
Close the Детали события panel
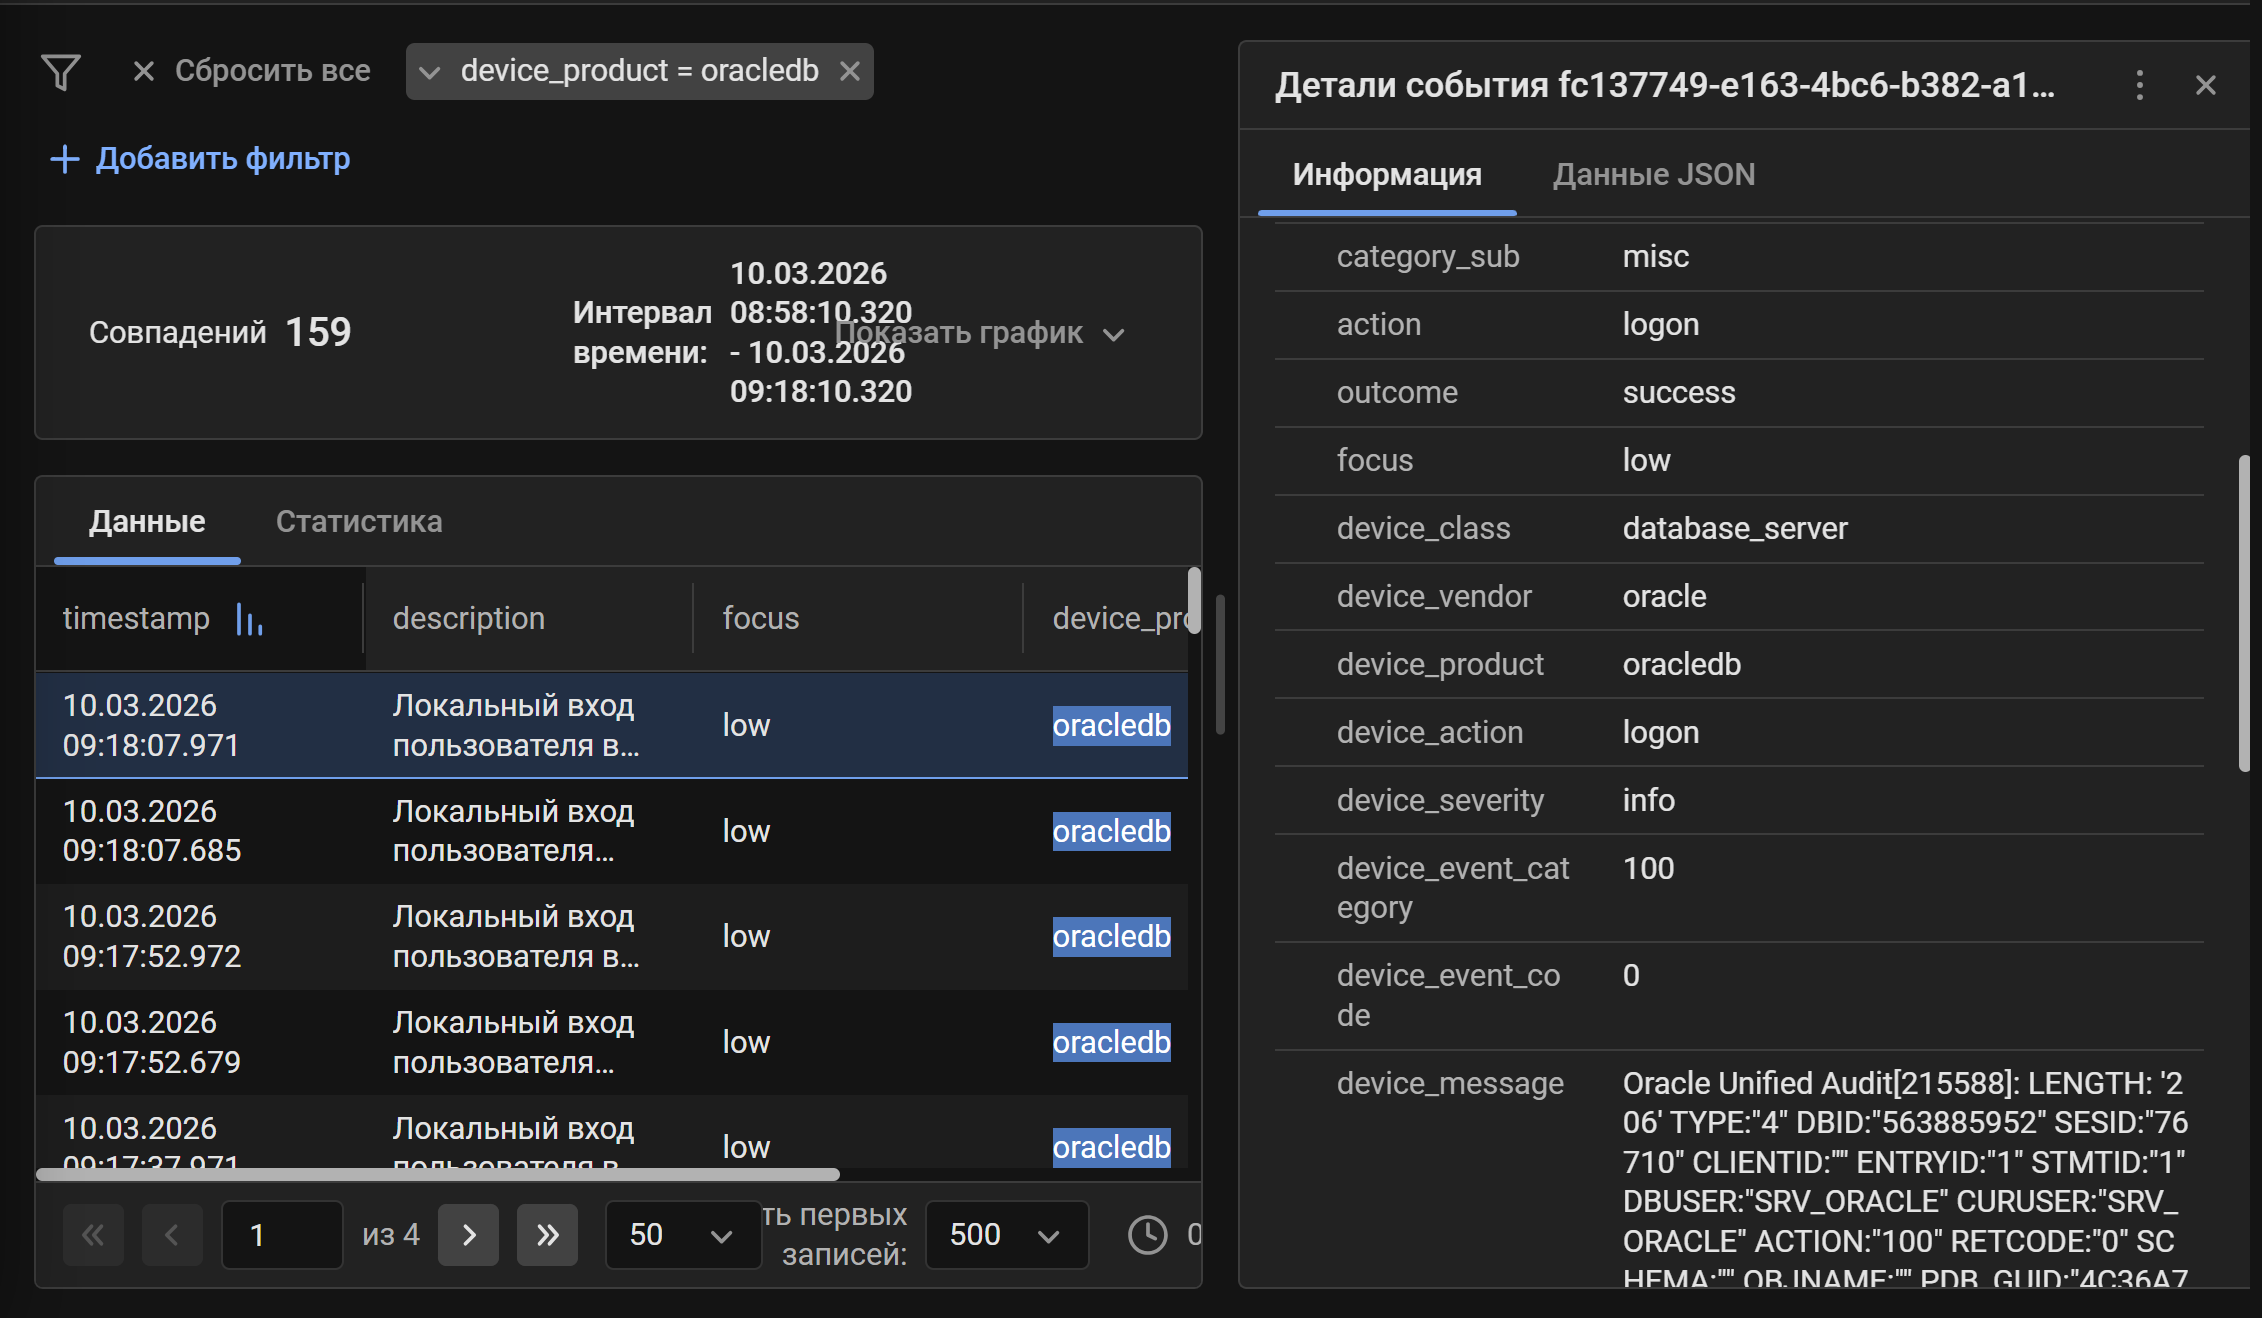pyautogui.click(x=2205, y=85)
